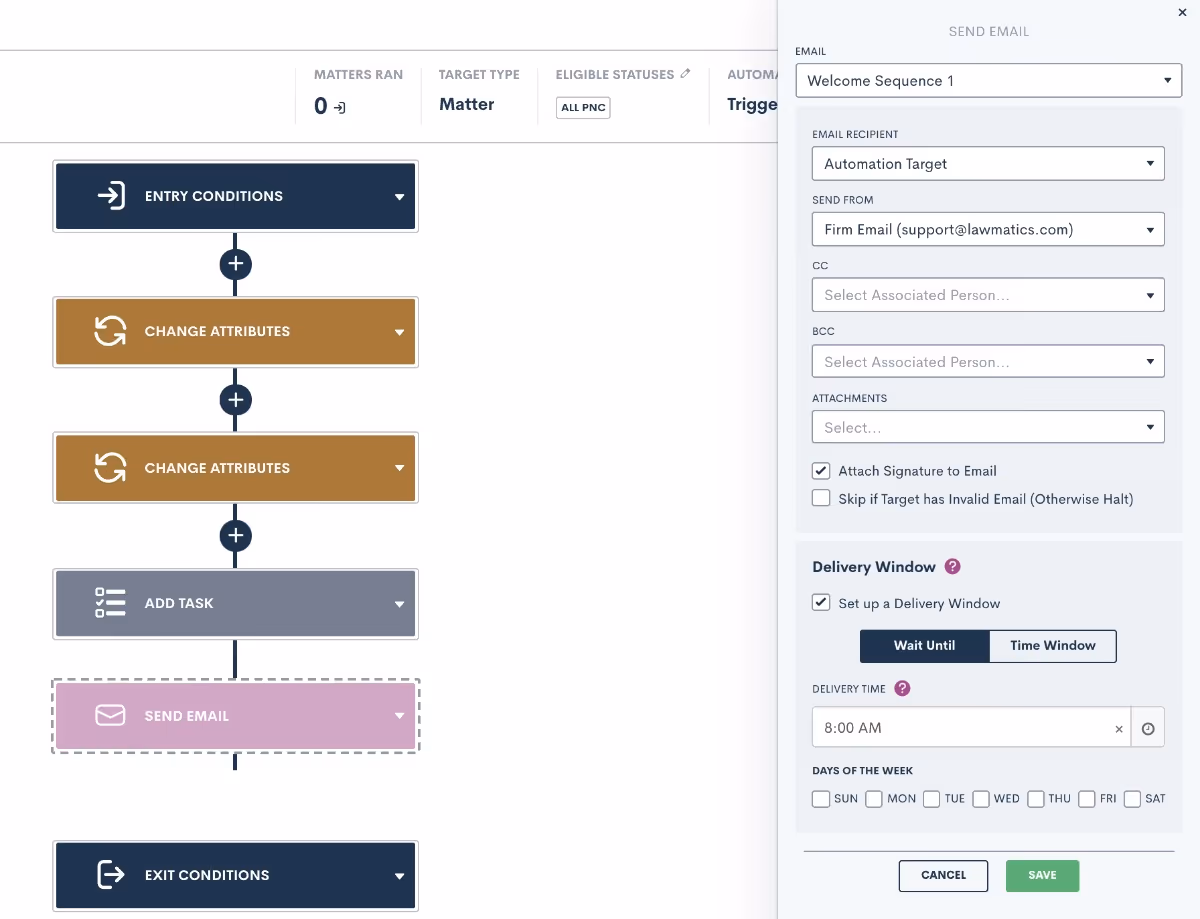Open the Matters Ran arrow icon
1200x919 pixels.
point(340,108)
